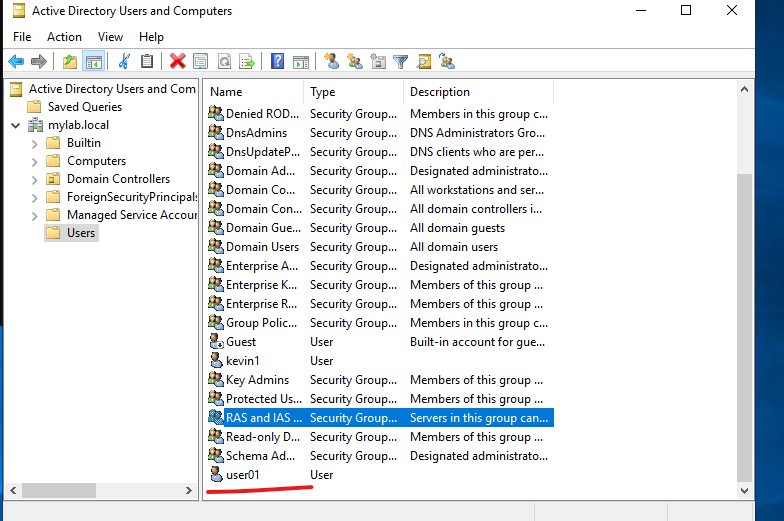Click 'Built-in account for gue...' description
This screenshot has width=784, height=521.
478,342
